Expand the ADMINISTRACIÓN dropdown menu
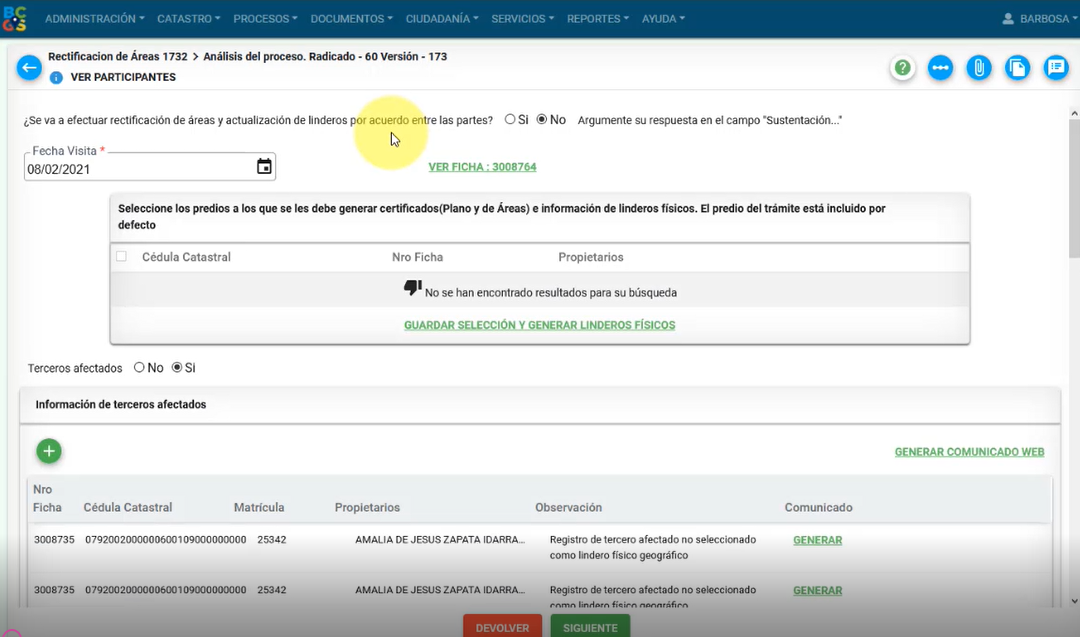1080x637 pixels. (94, 19)
